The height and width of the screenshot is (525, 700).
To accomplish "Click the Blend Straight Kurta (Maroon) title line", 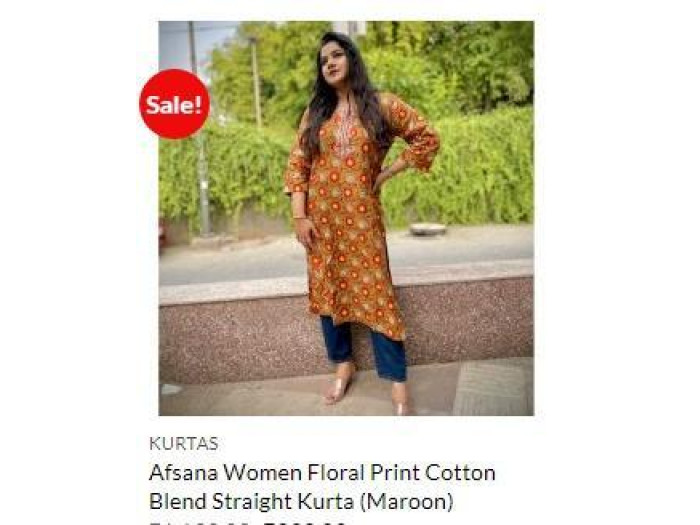I will click(301, 501).
